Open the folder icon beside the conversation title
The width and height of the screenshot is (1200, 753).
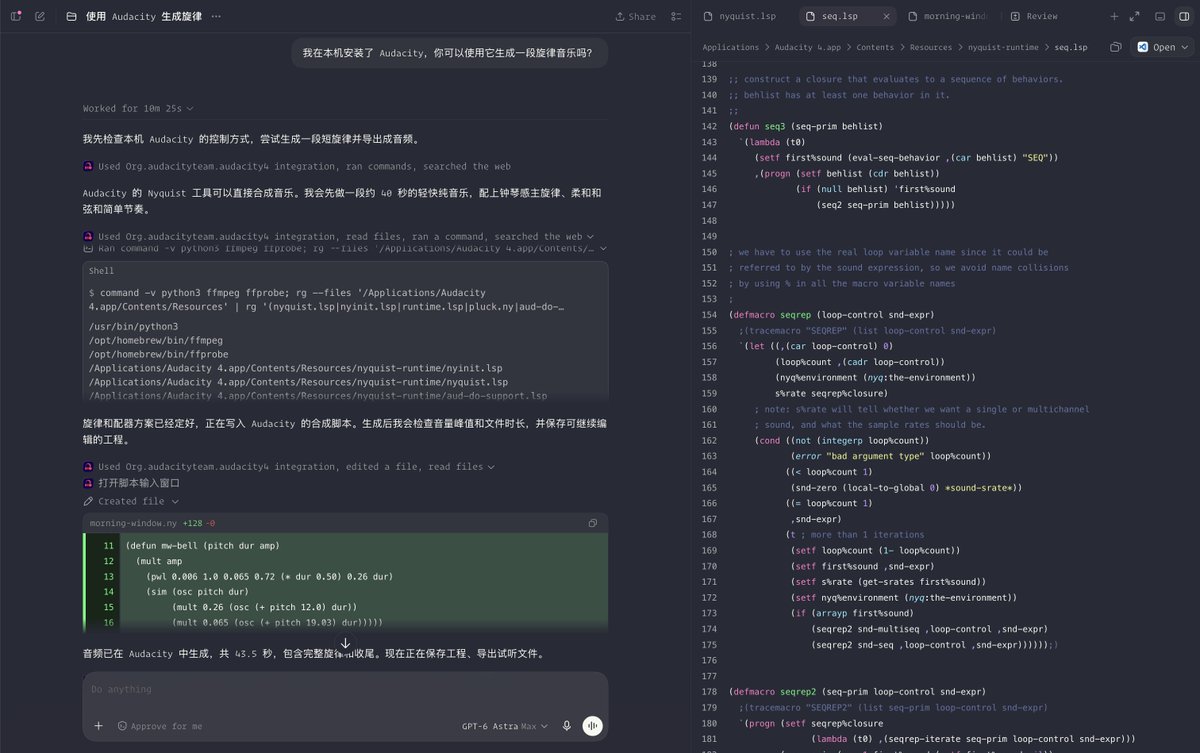[71, 16]
